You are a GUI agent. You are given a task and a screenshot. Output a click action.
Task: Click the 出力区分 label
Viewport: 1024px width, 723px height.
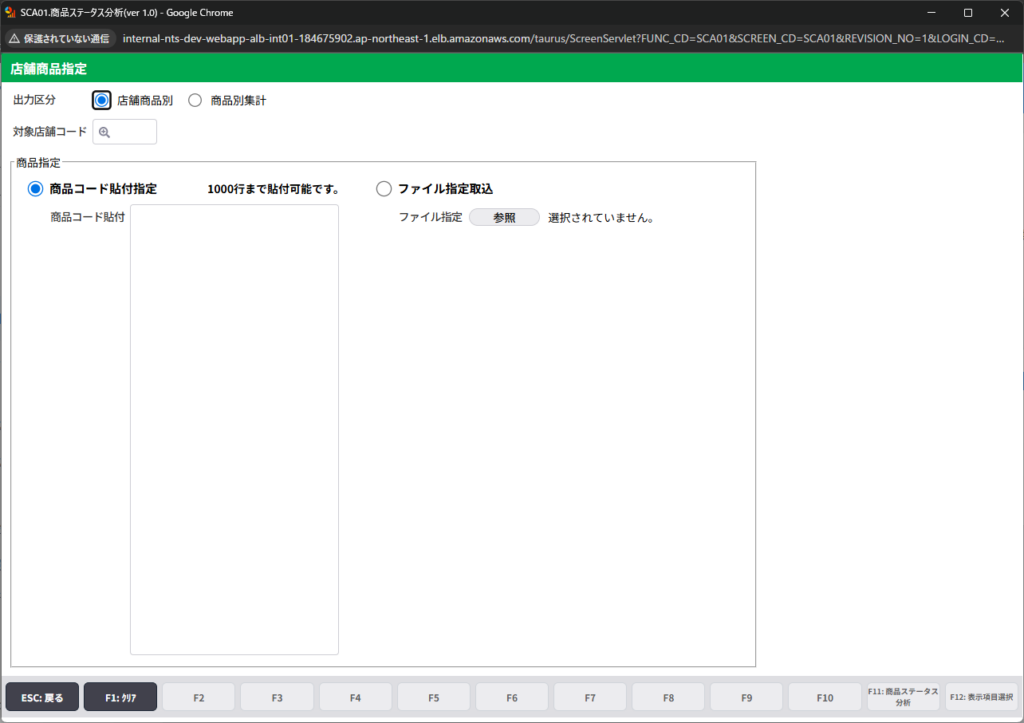pos(35,100)
